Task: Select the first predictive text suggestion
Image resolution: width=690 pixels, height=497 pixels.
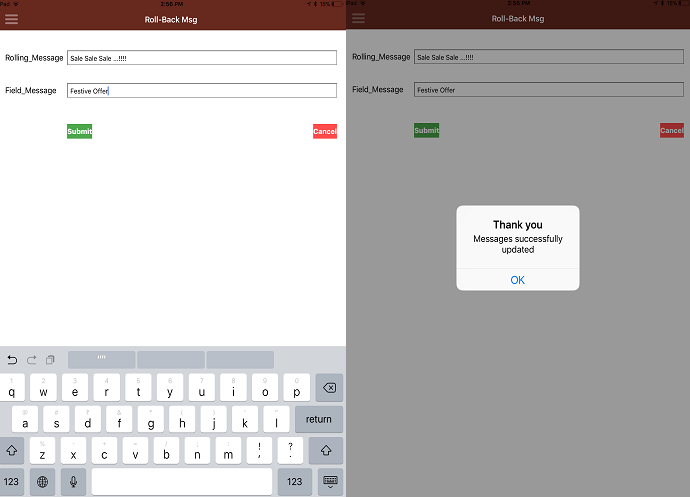Action: [101, 359]
